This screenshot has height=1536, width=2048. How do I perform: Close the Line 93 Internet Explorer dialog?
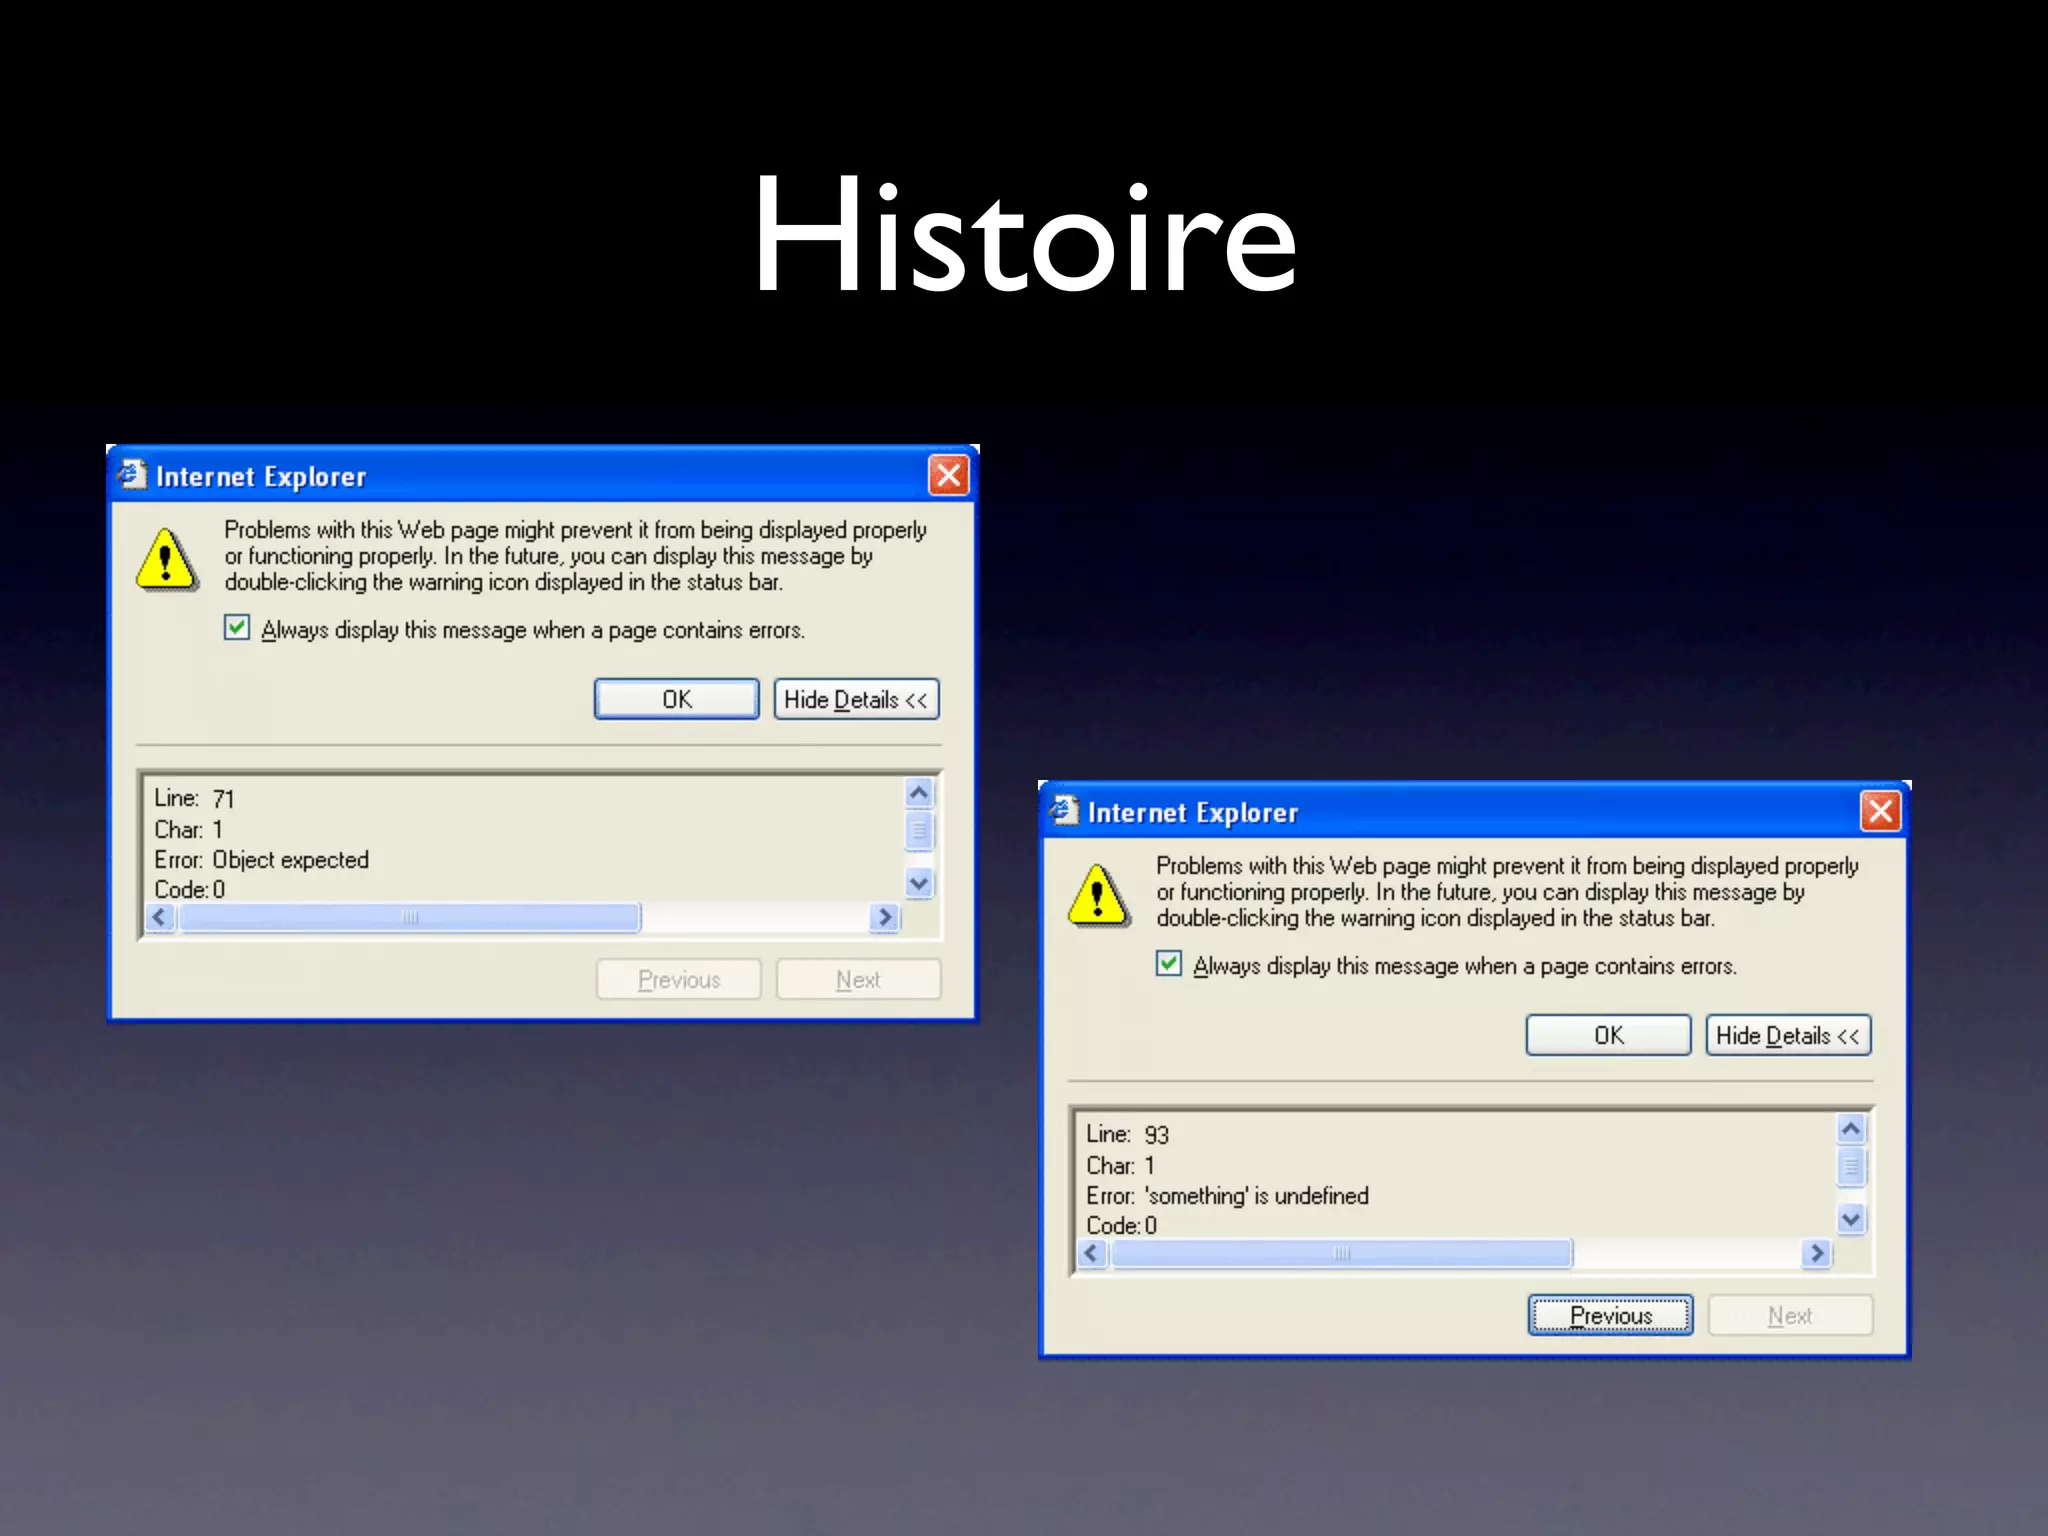pyautogui.click(x=1881, y=811)
